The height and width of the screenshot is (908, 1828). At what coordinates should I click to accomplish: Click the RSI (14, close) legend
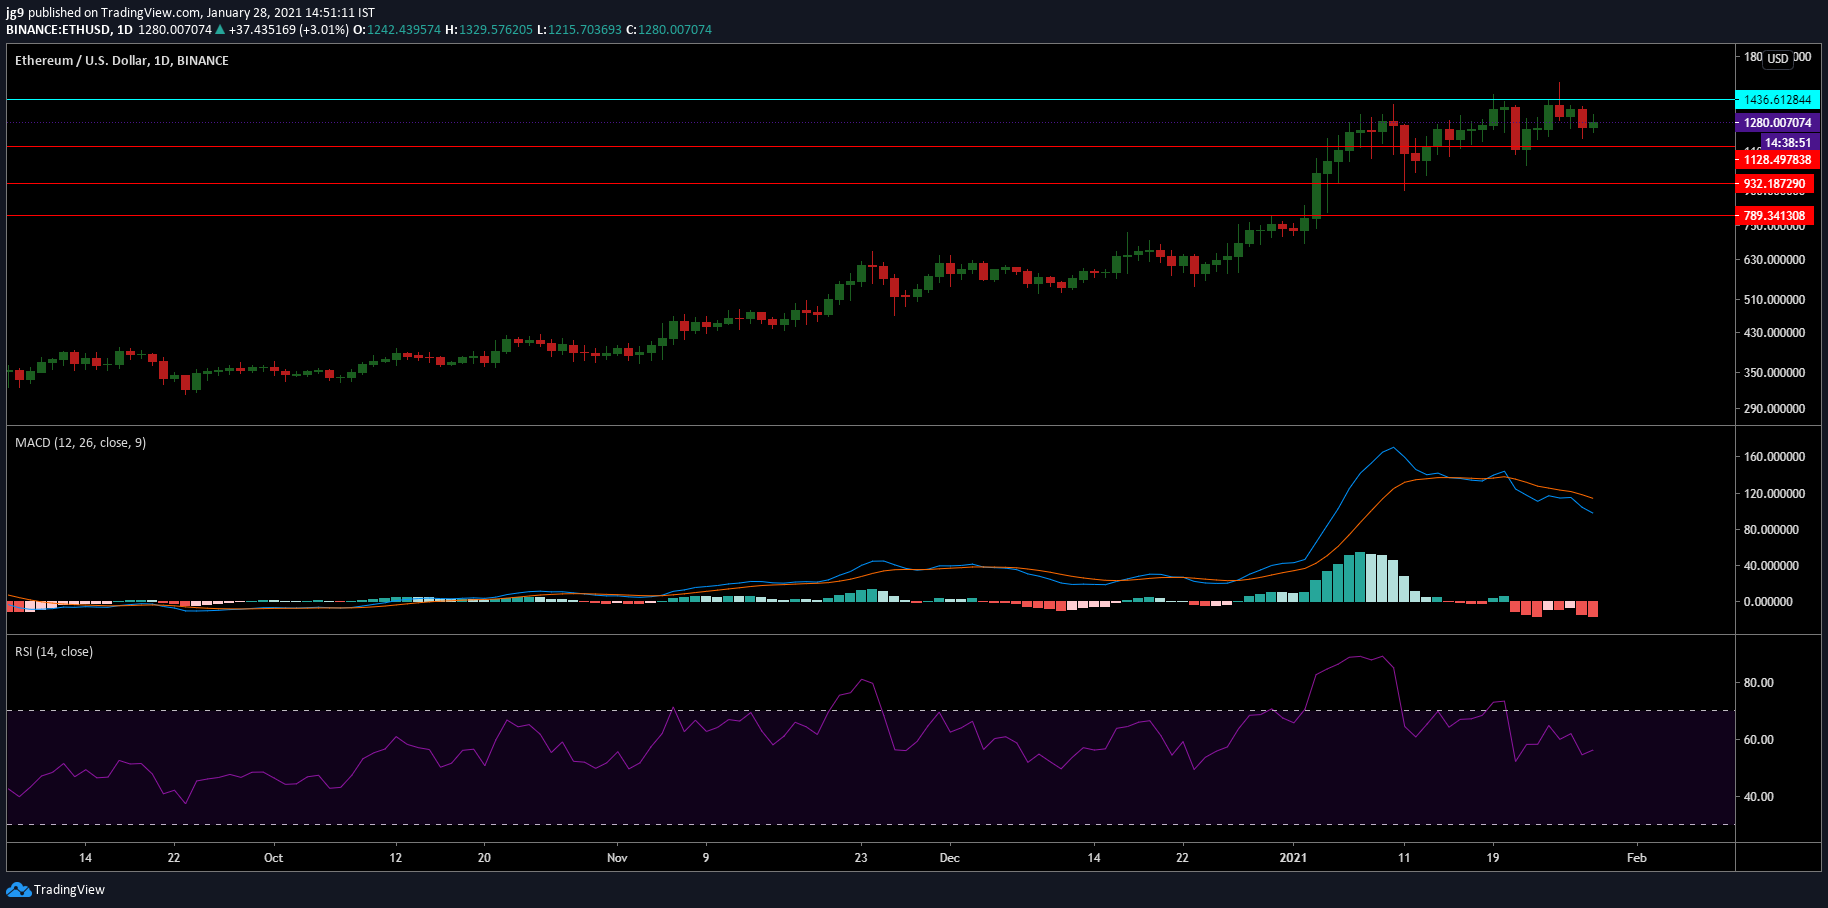coord(54,652)
